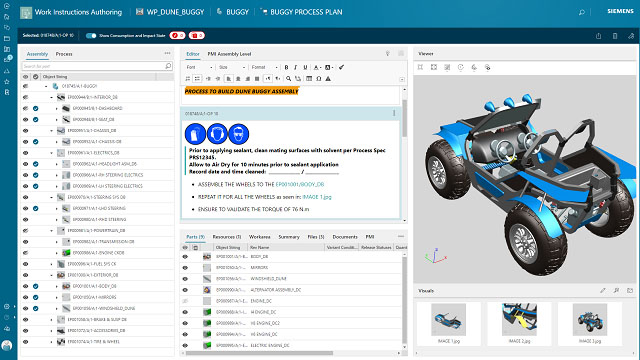640x360 pixels.
Task: Toggle Italic formatting in the editor toolbar
Action: [296, 67]
